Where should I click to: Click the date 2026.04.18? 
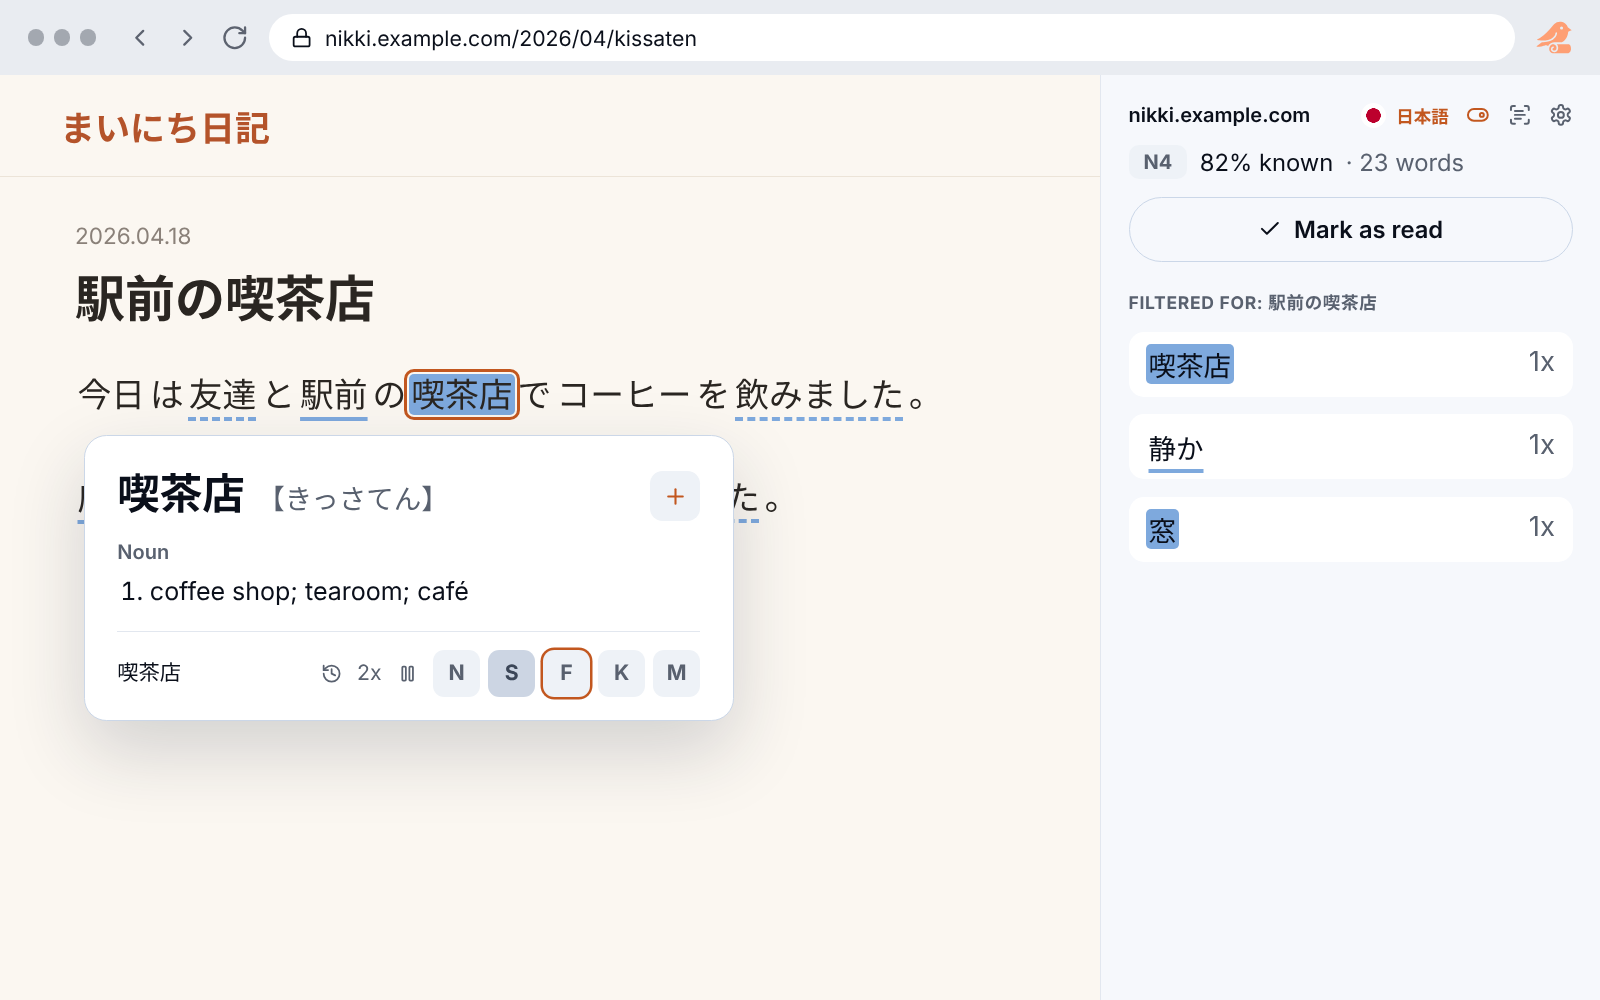(133, 236)
